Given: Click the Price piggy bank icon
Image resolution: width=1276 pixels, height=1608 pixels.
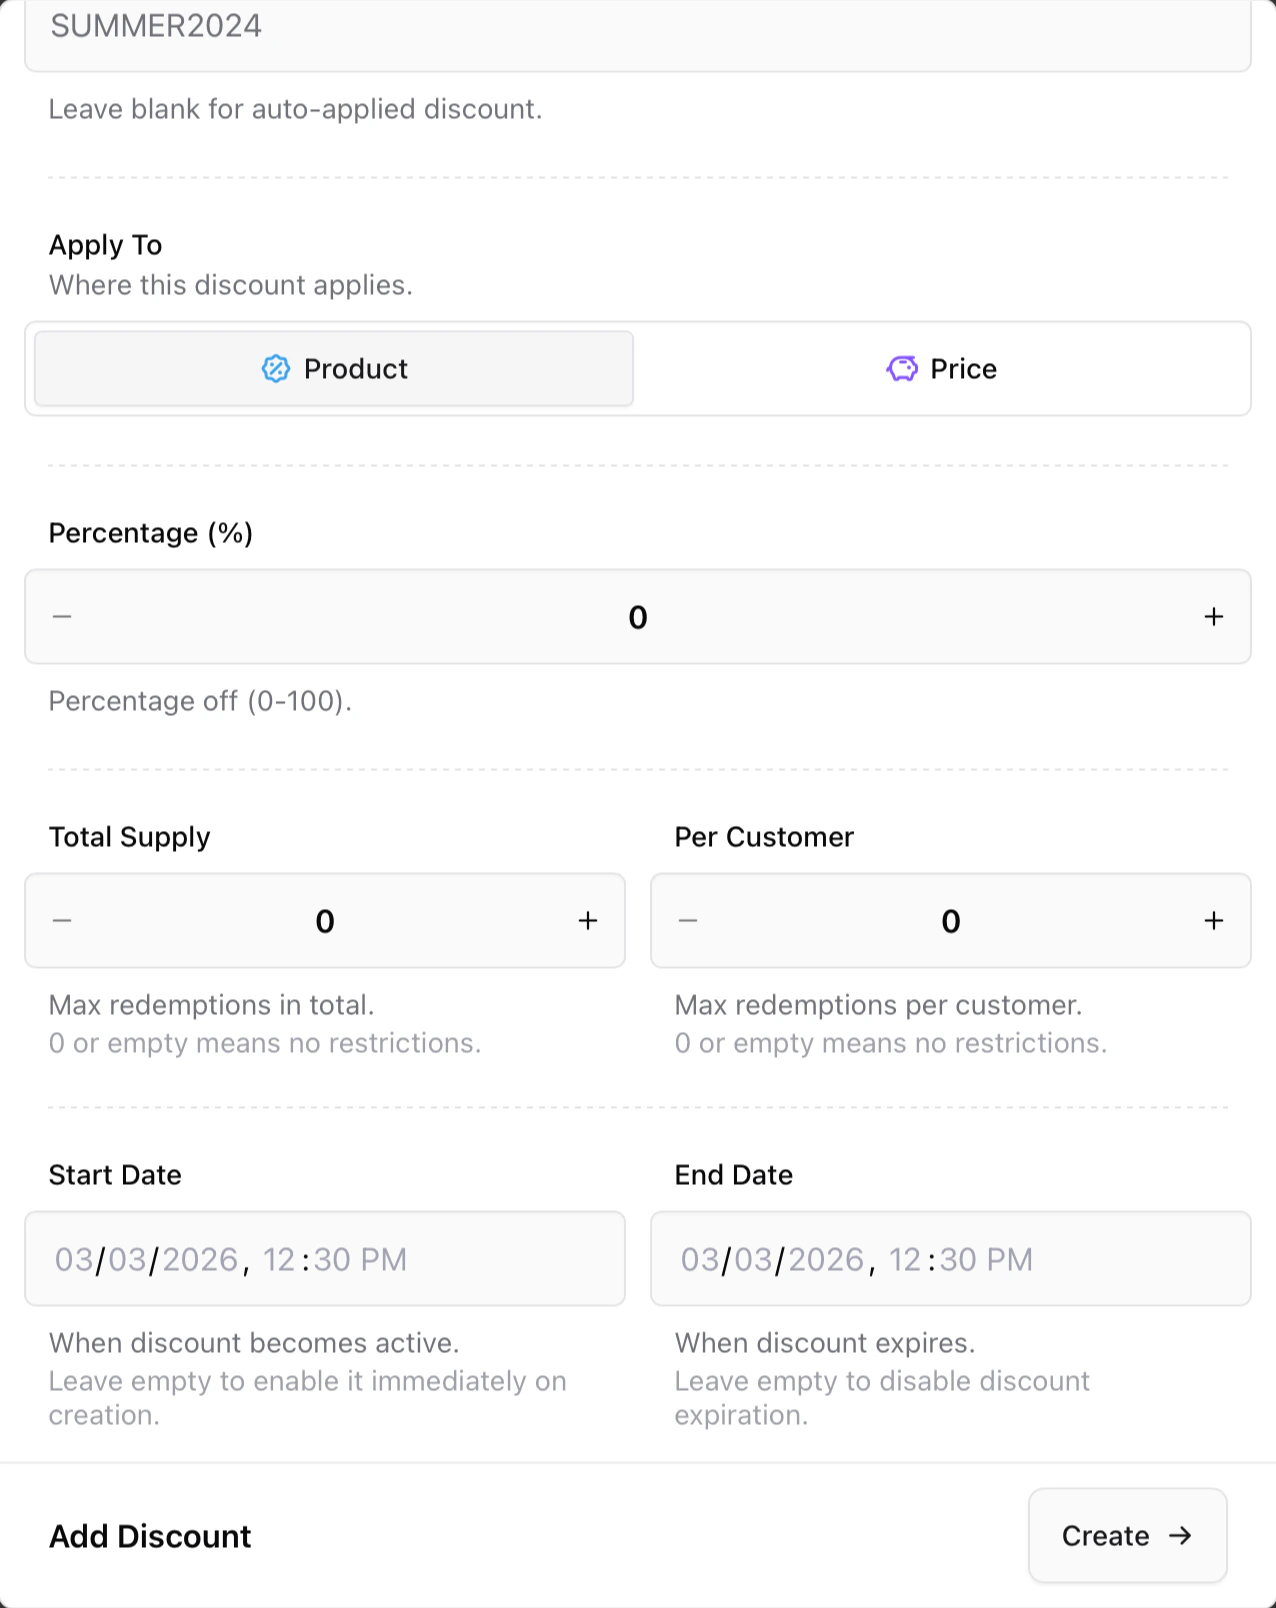Looking at the screenshot, I should pos(902,369).
